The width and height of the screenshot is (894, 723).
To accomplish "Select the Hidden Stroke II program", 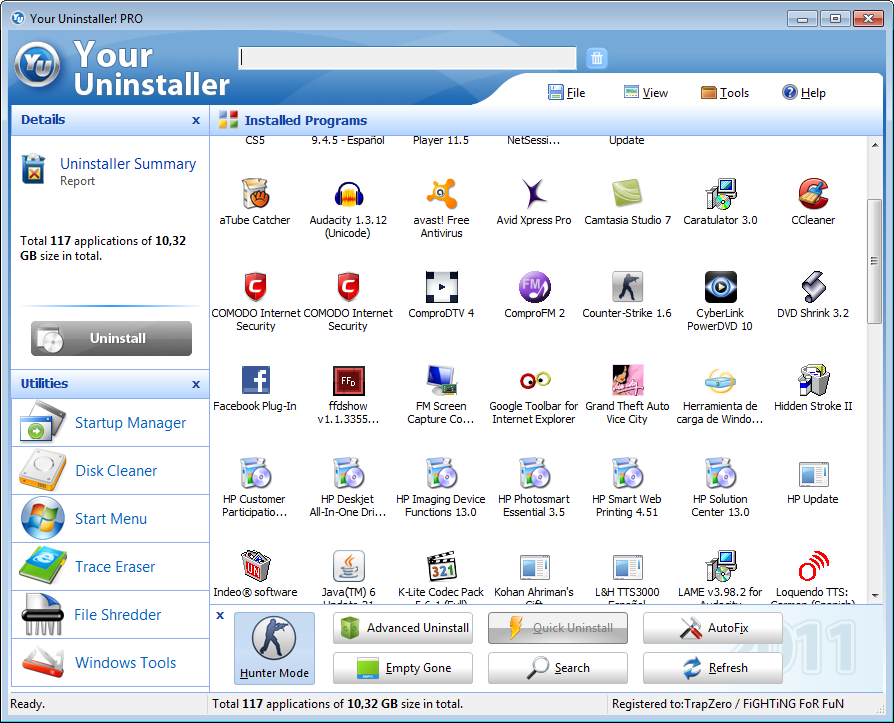I will [x=813, y=380].
